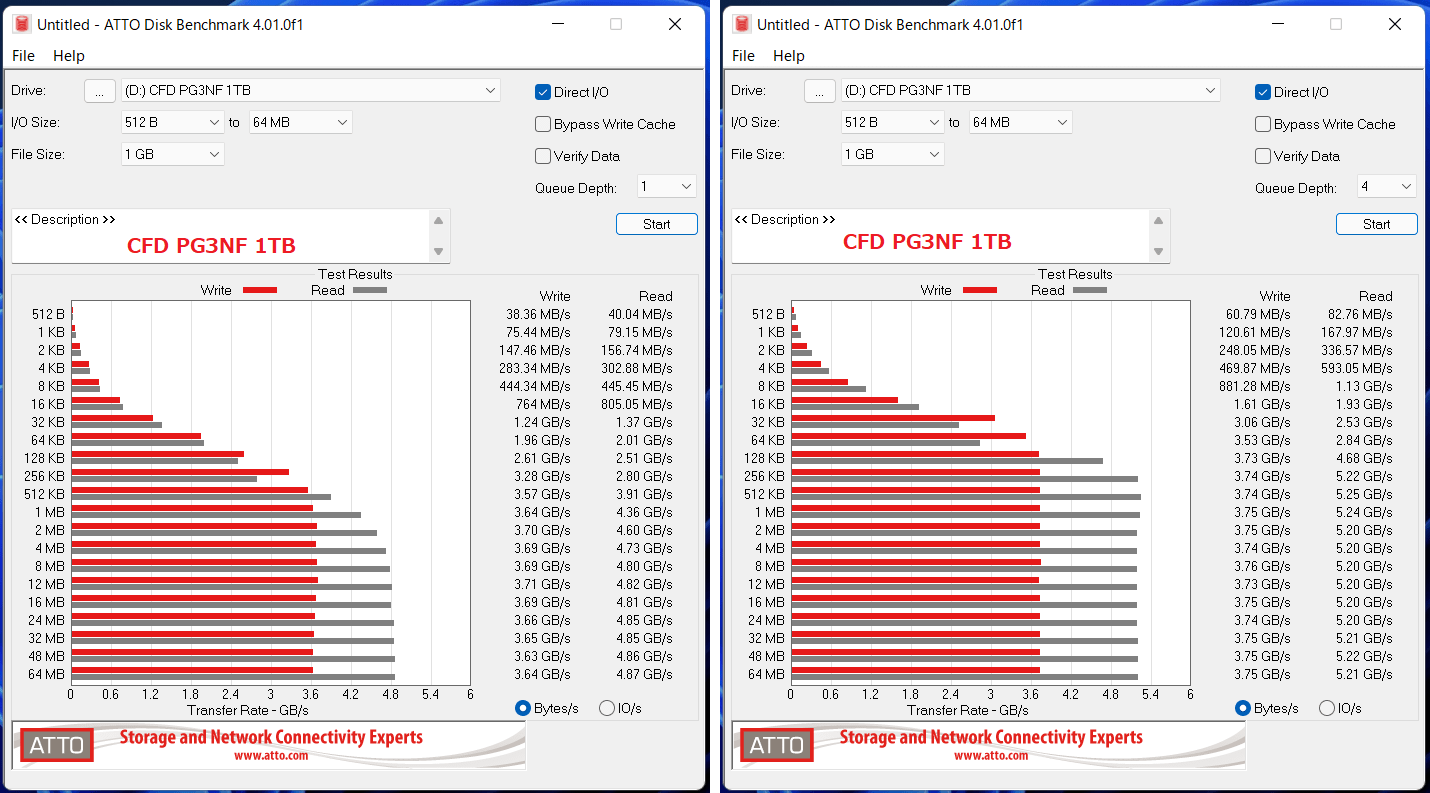Open File Size 1 GB dropdown in right window
The image size is (1430, 793).
(892, 154)
